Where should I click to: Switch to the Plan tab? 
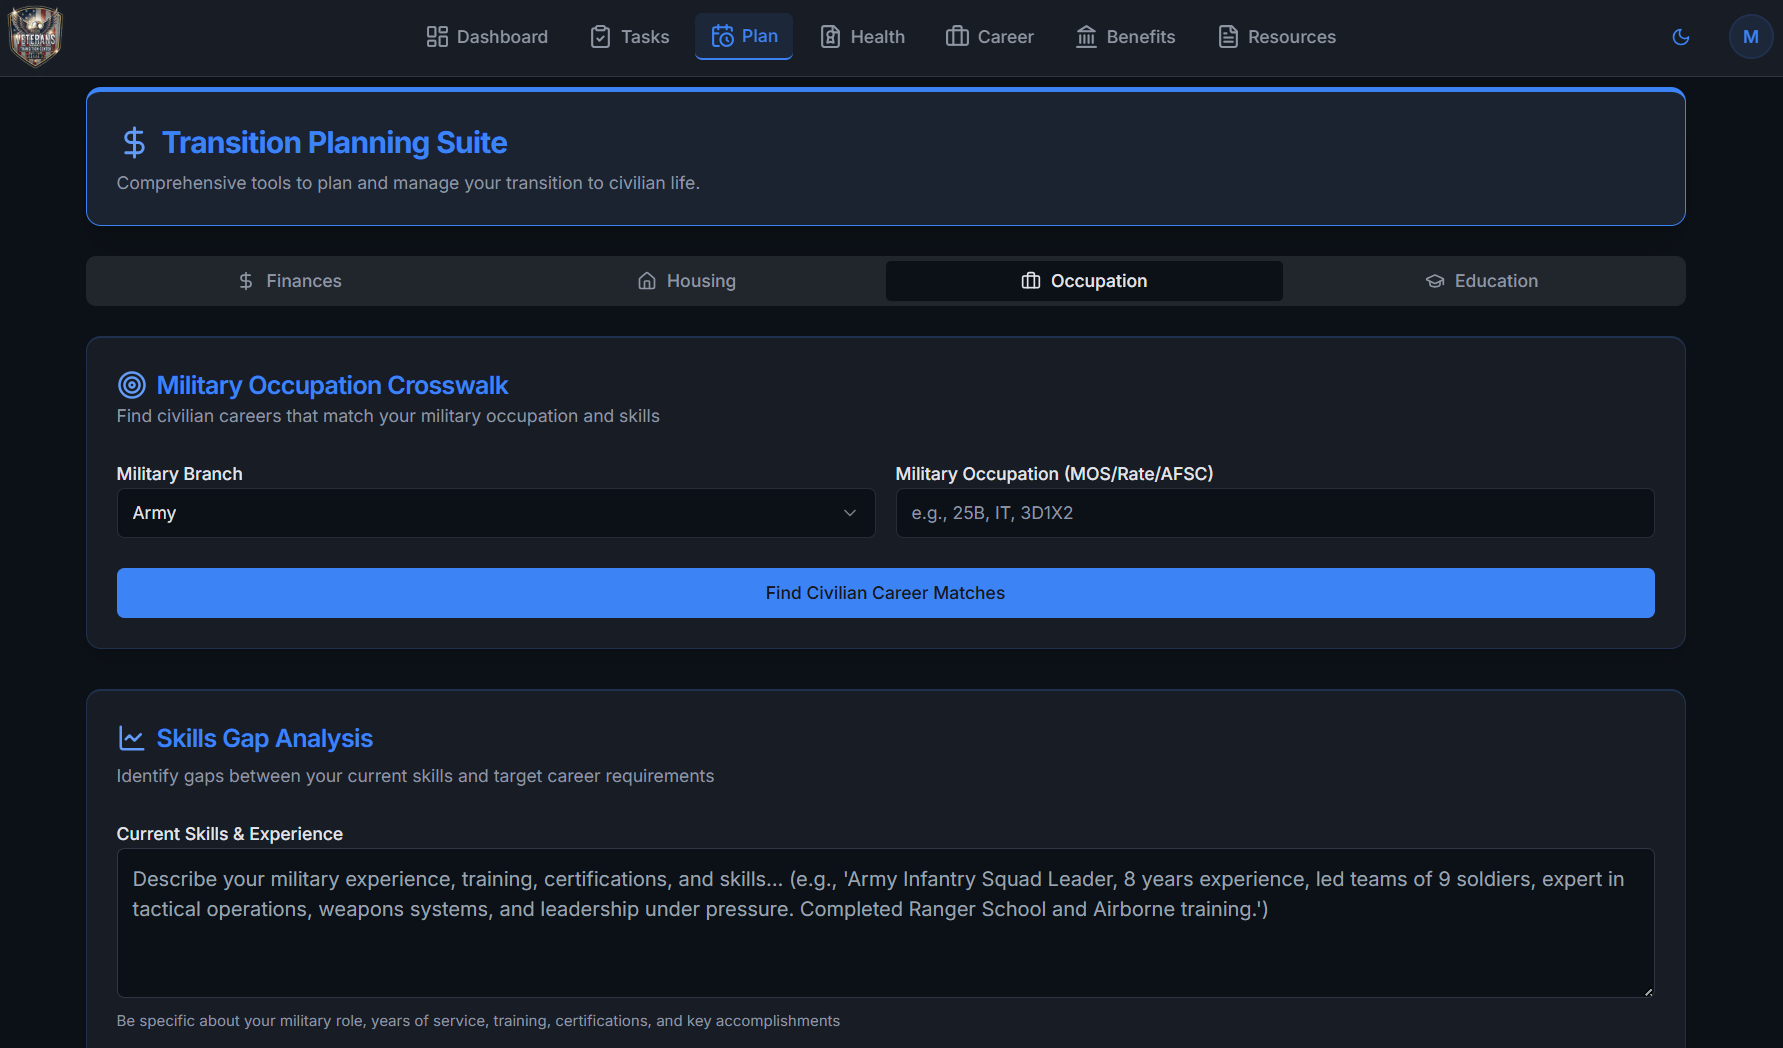743,36
